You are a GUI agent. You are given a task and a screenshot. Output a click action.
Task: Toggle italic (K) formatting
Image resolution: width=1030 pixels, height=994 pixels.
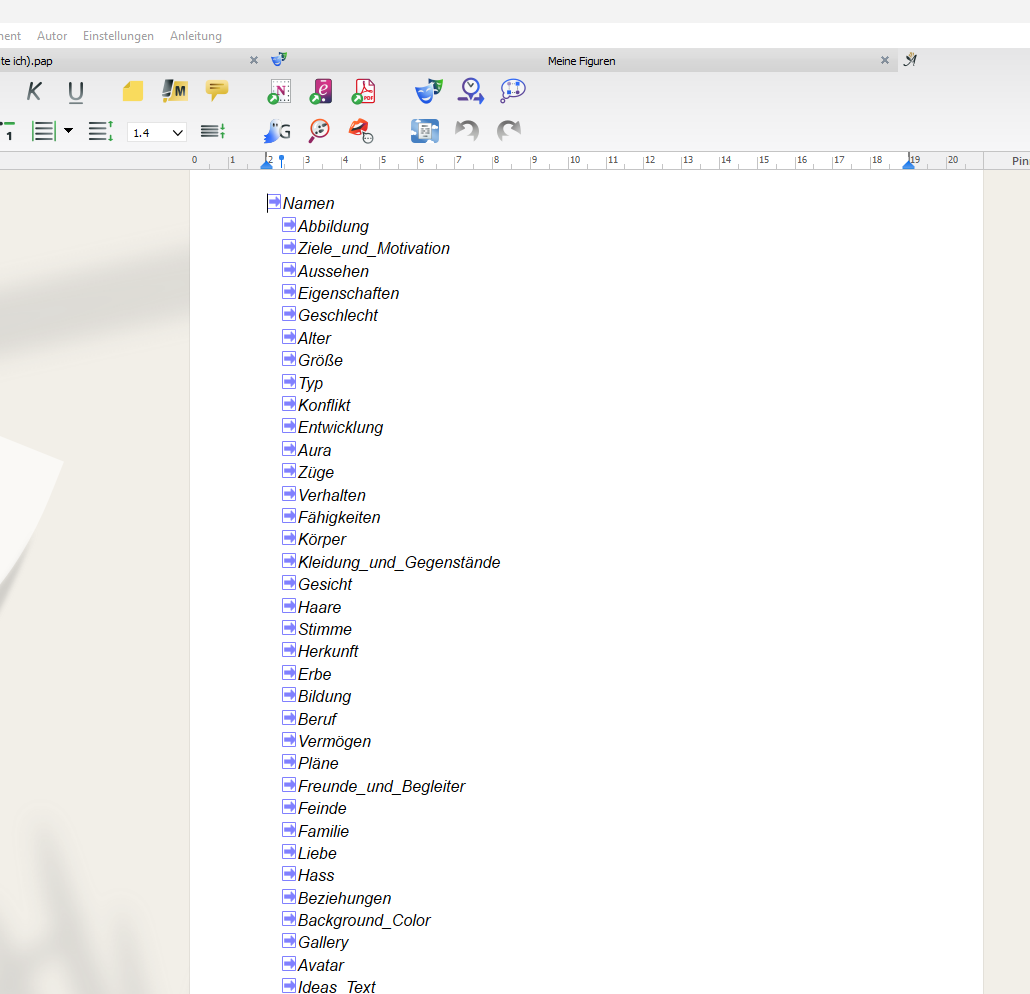pyautogui.click(x=34, y=92)
